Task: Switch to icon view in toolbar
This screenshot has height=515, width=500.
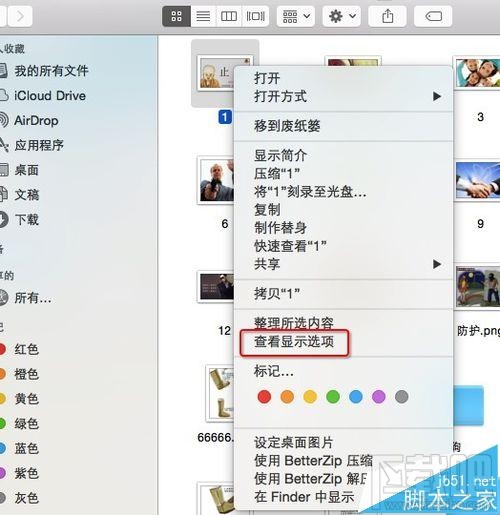Action: [176, 16]
